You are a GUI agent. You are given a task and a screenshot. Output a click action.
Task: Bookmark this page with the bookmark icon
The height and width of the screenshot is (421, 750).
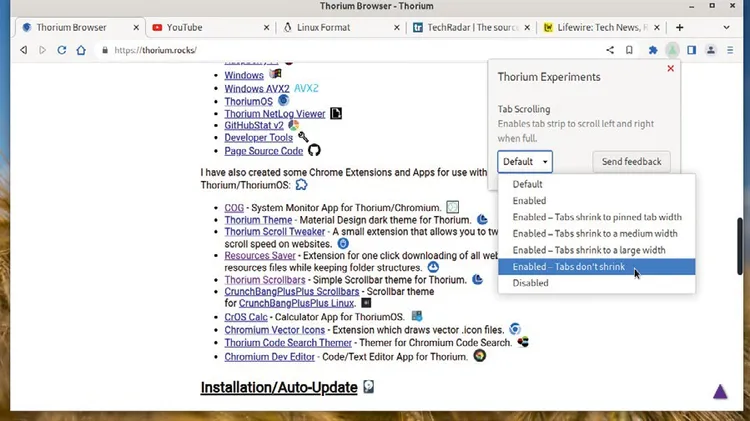[629, 50]
